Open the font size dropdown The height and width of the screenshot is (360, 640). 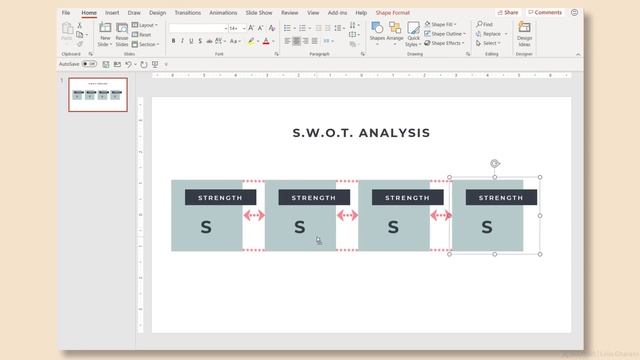[244, 28]
